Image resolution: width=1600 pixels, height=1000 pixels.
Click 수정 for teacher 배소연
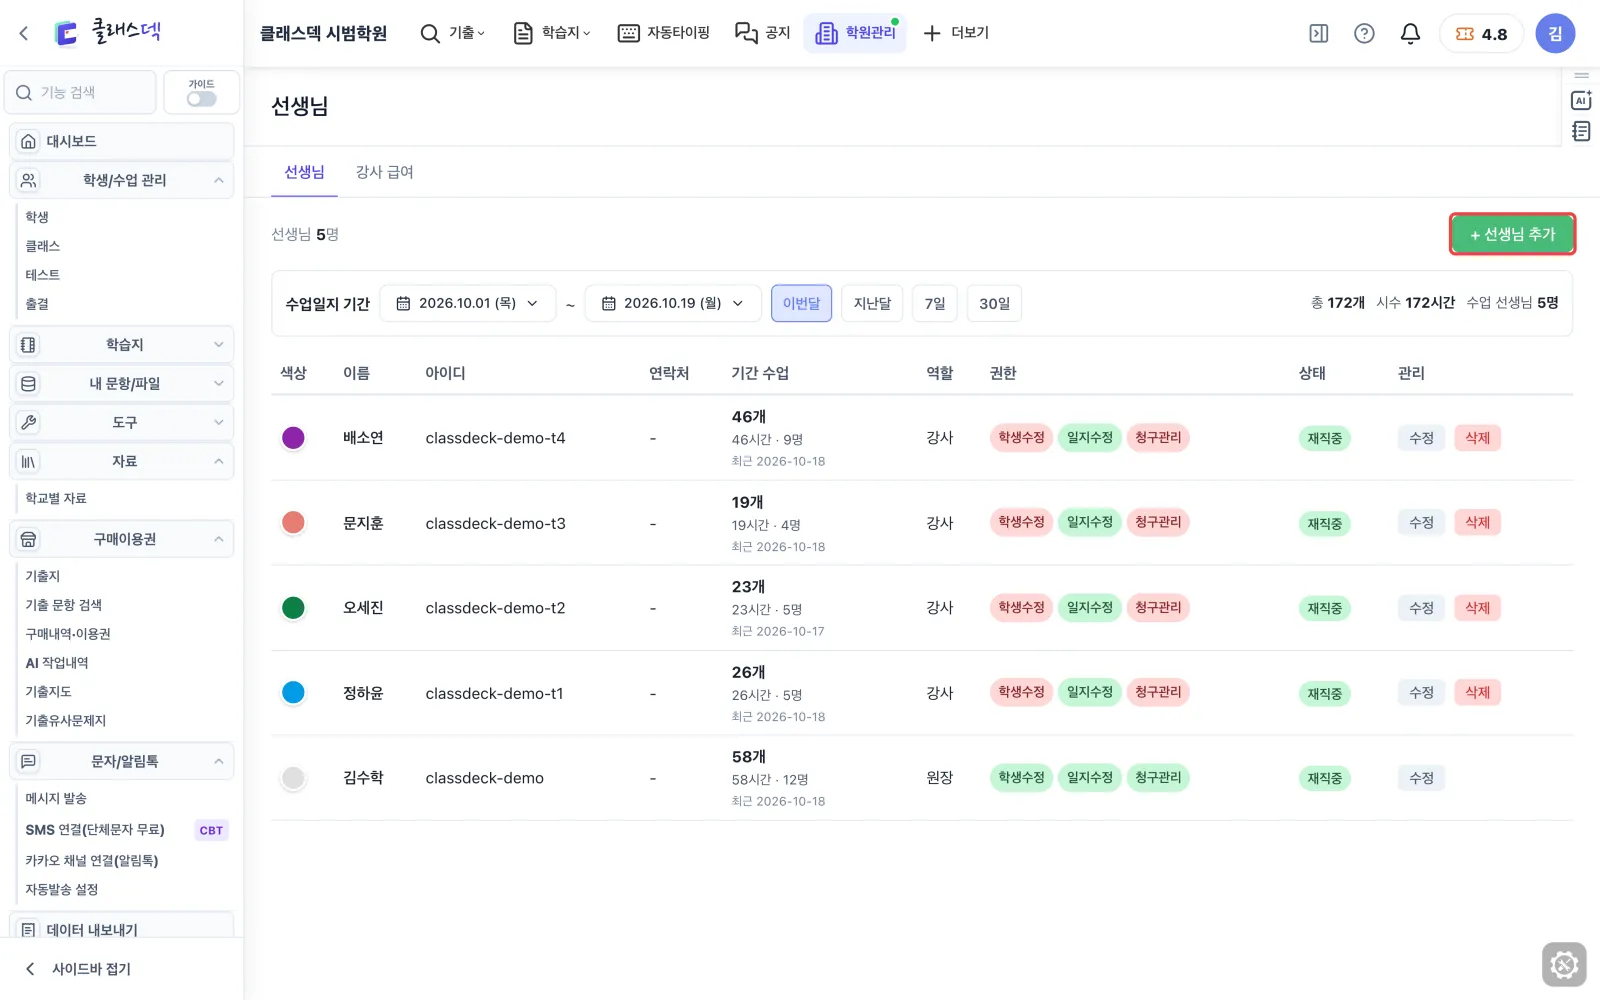[1421, 438]
